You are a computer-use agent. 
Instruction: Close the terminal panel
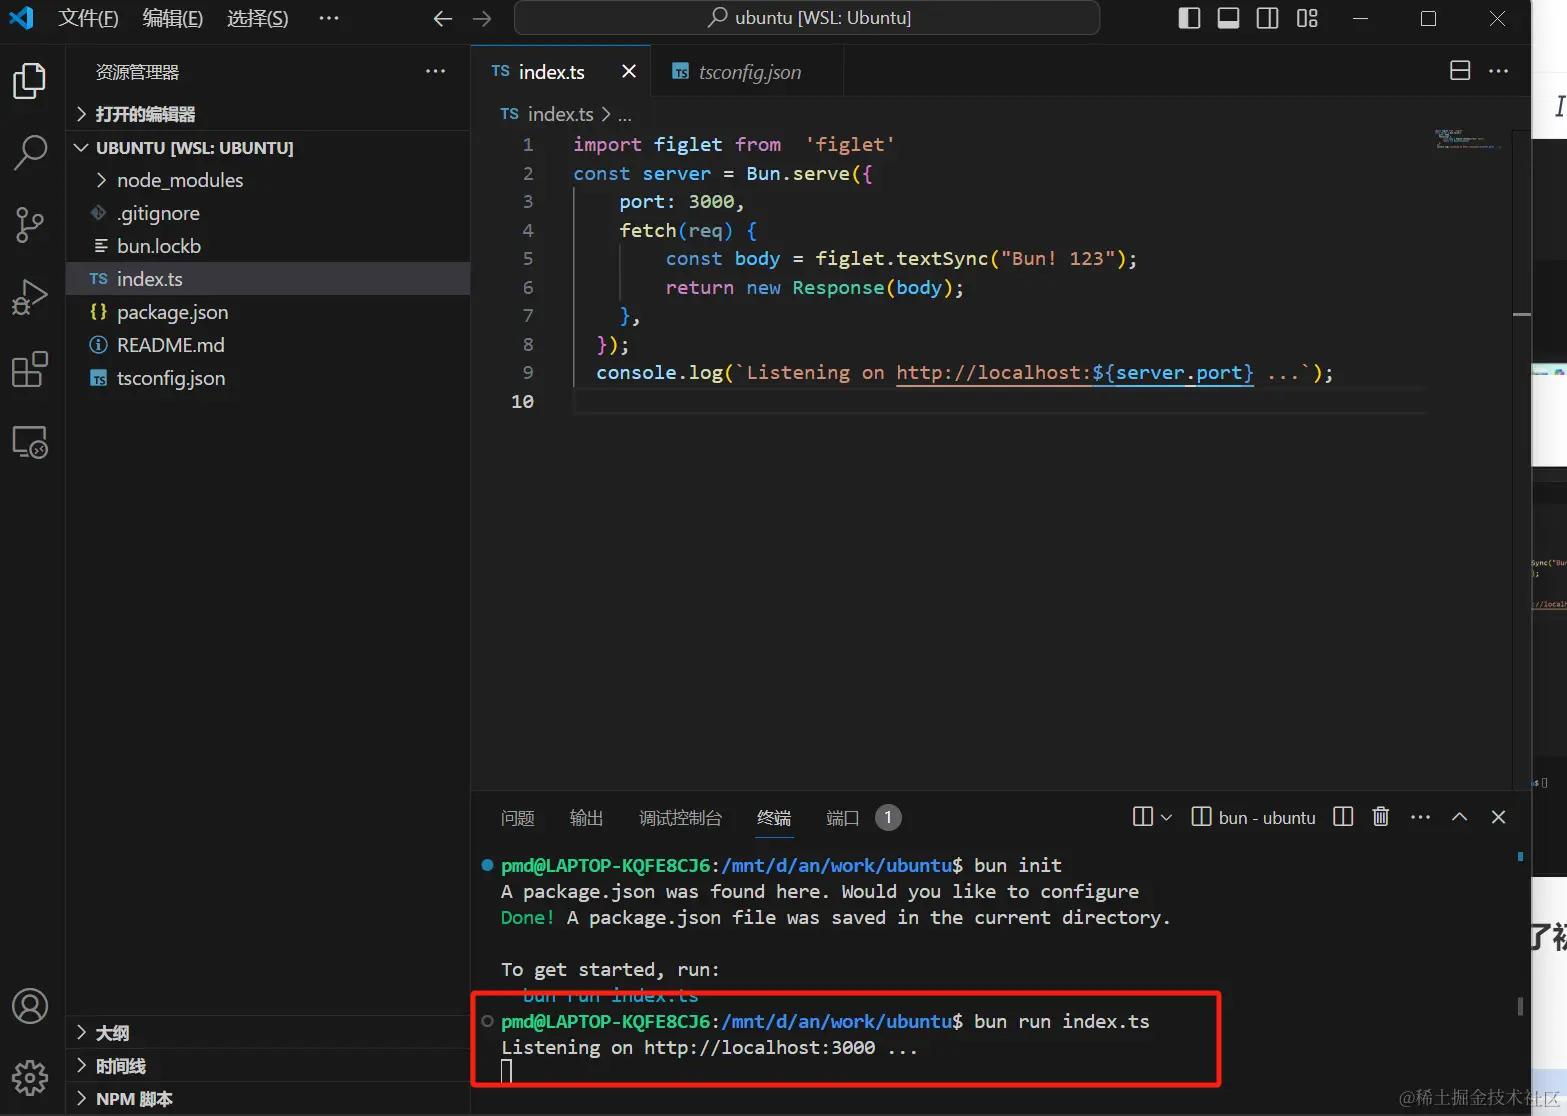click(x=1498, y=817)
